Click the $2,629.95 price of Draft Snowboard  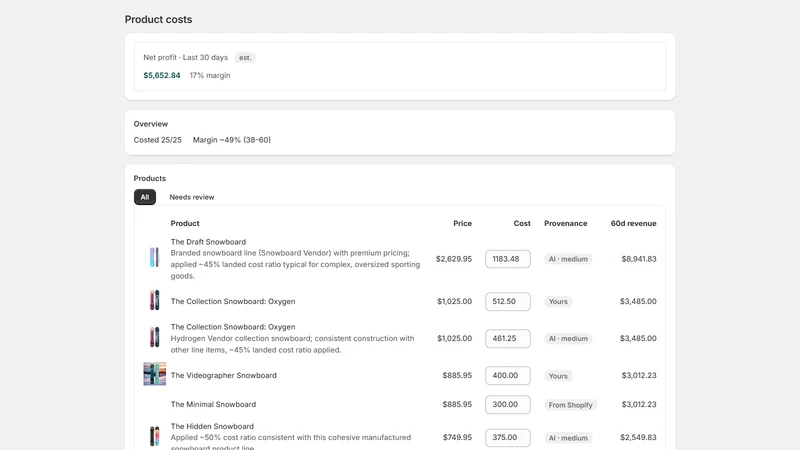point(454,259)
